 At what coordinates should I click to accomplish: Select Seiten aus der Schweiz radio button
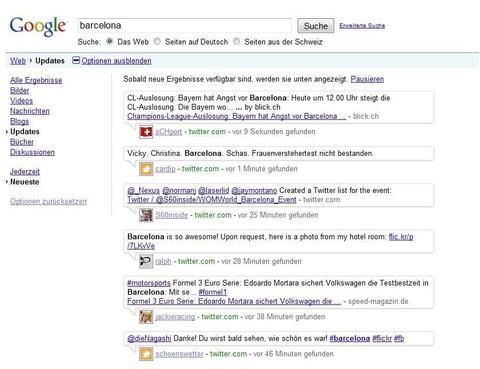pyautogui.click(x=236, y=41)
